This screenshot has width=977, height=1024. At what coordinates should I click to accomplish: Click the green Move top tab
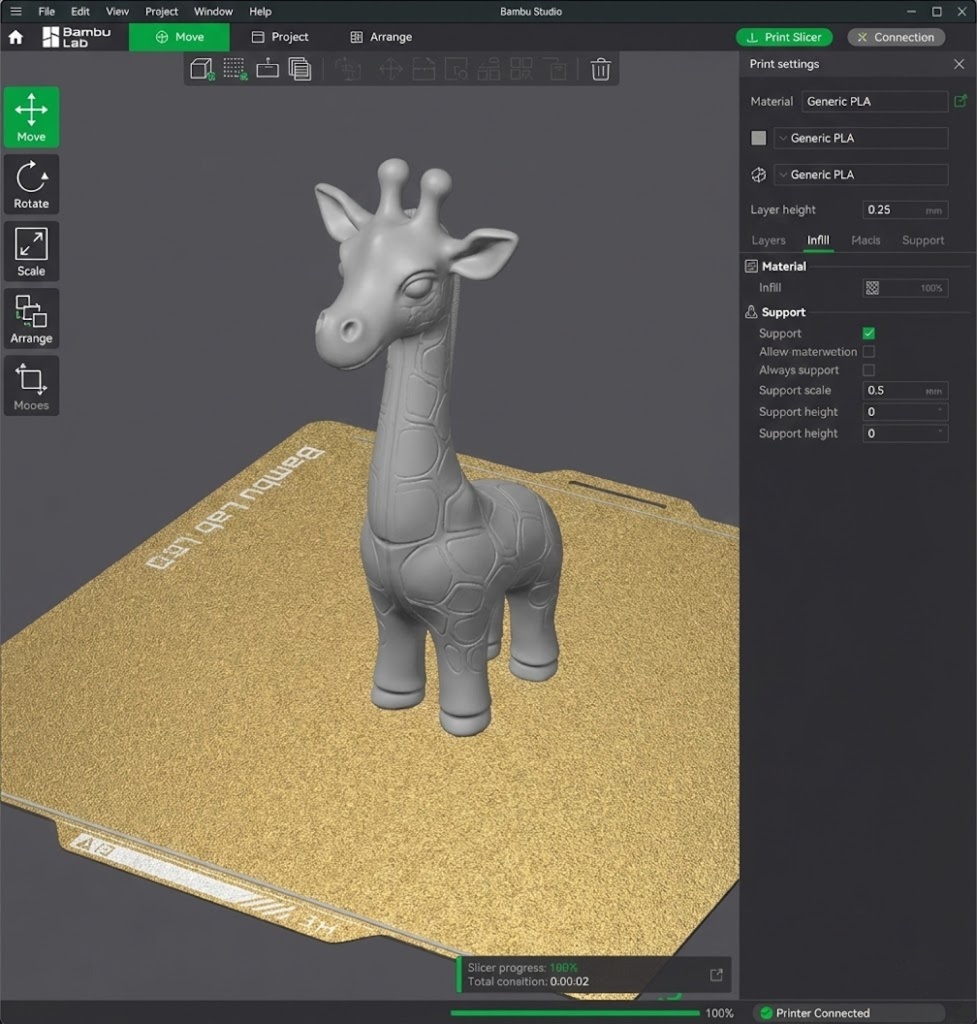(179, 37)
